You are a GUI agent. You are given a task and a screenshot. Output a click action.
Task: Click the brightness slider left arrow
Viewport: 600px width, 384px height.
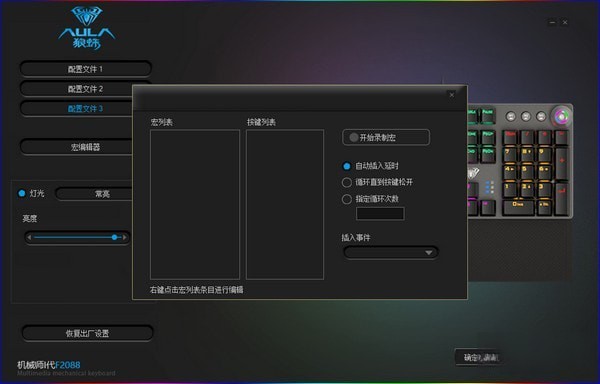pyautogui.click(x=29, y=238)
